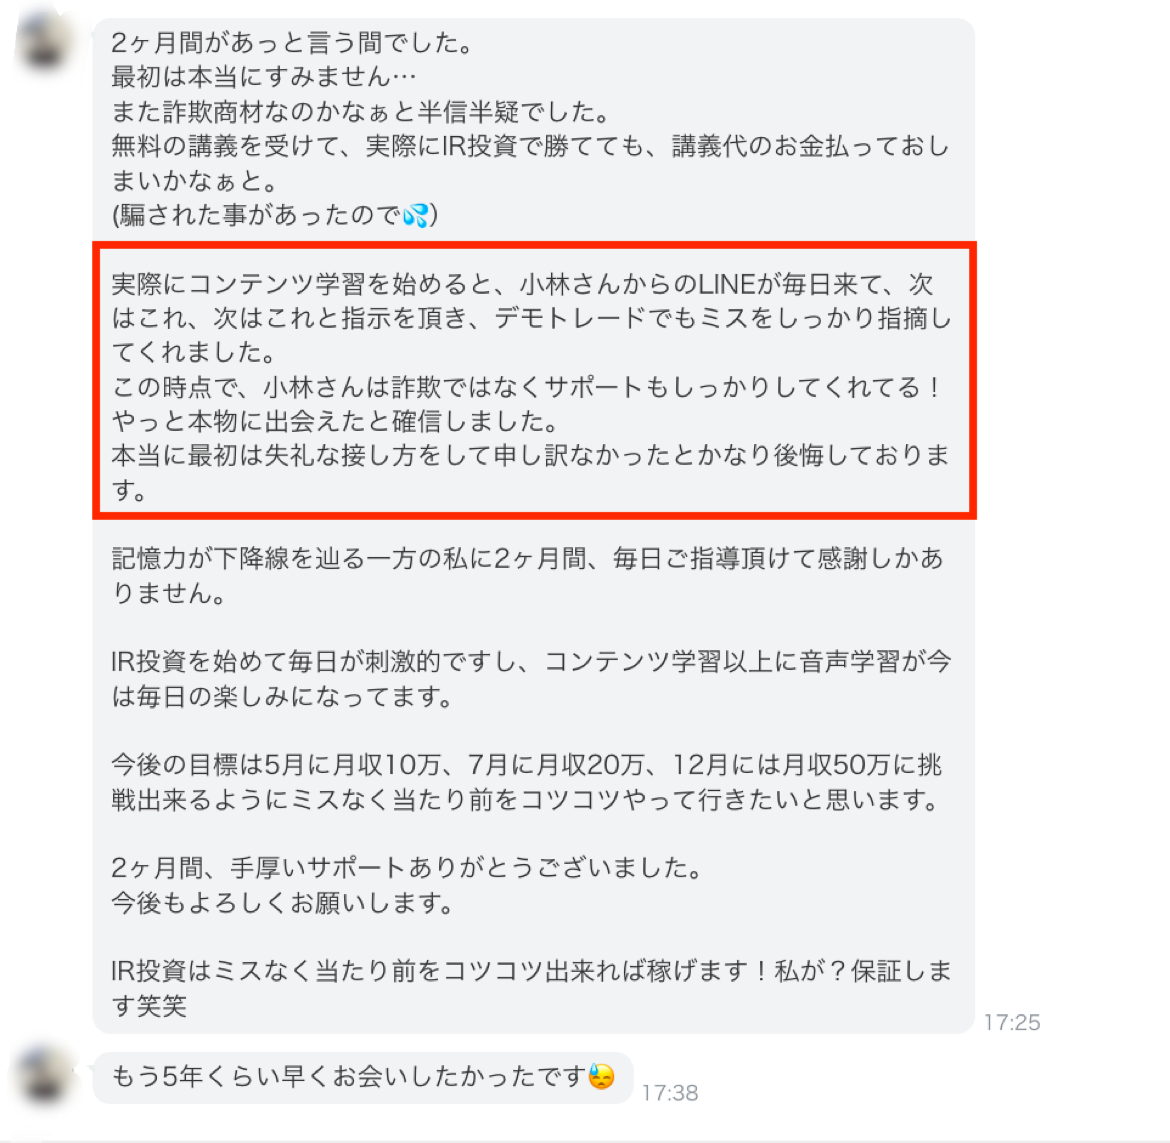1170x1143 pixels.
Task: Click the line また詐欺商材なのかなぁと半信半疑でした
Action: click(361, 112)
